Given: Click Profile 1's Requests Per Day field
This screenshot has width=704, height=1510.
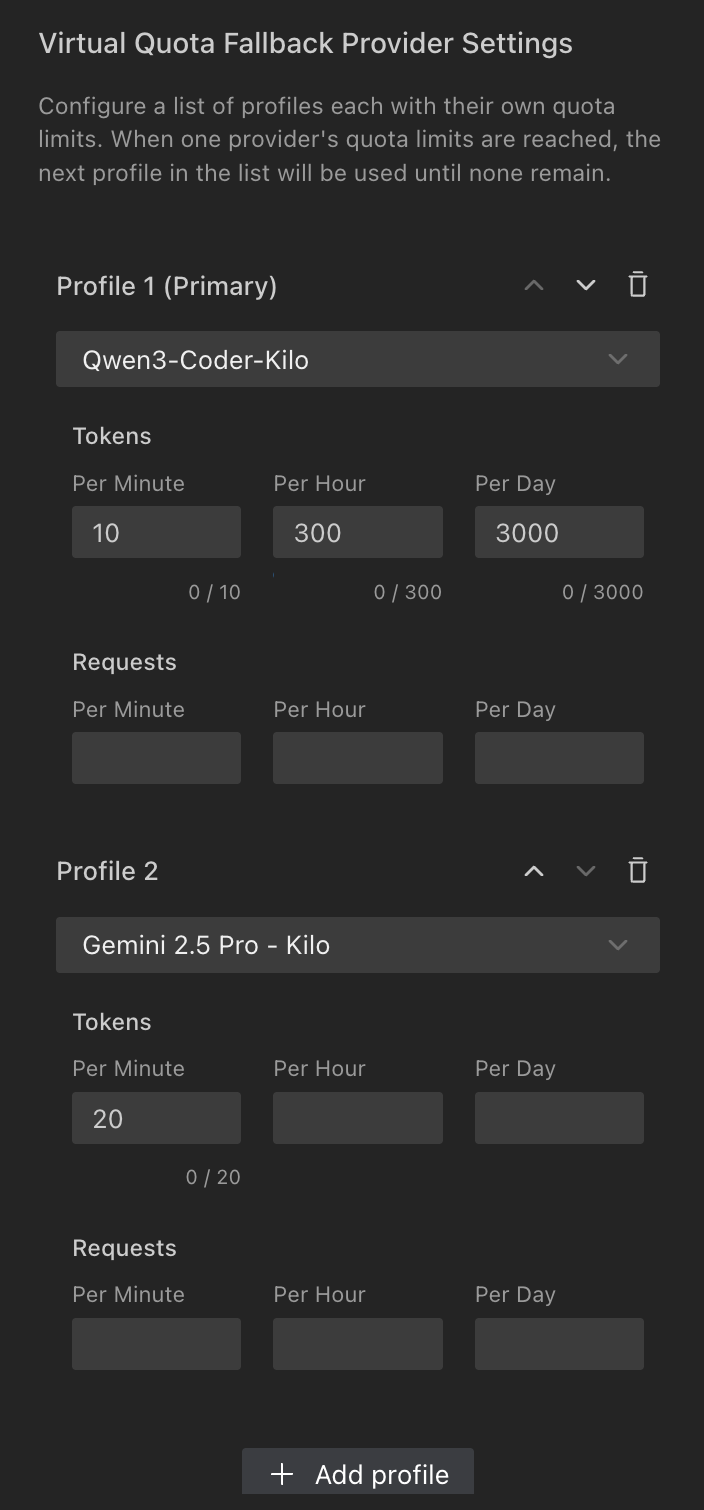Looking at the screenshot, I should point(559,757).
